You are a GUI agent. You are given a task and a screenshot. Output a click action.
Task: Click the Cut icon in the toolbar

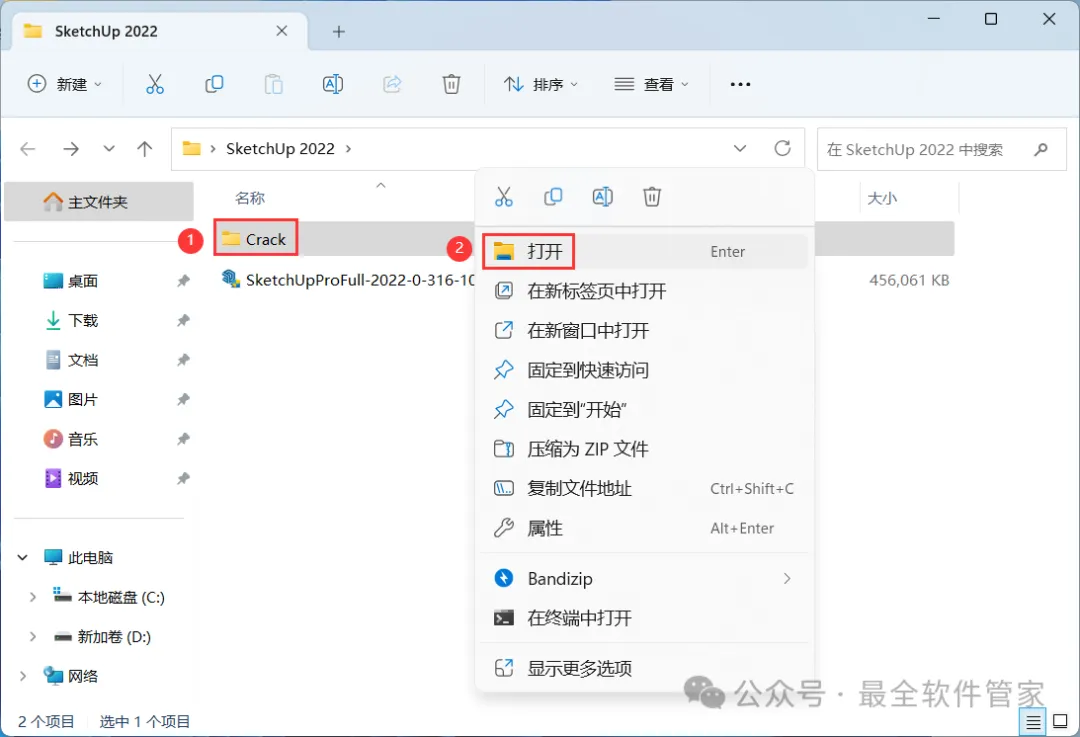point(155,84)
